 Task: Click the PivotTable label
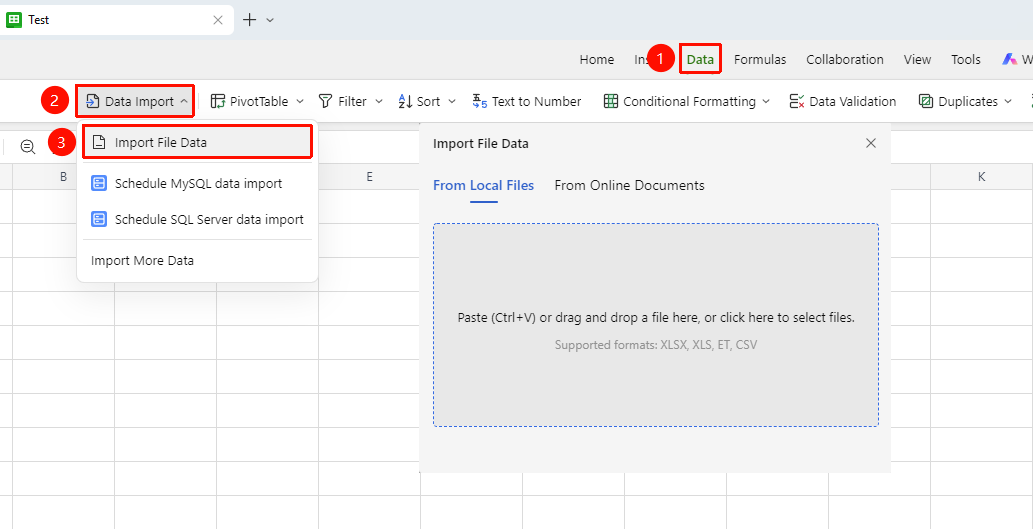click(259, 101)
